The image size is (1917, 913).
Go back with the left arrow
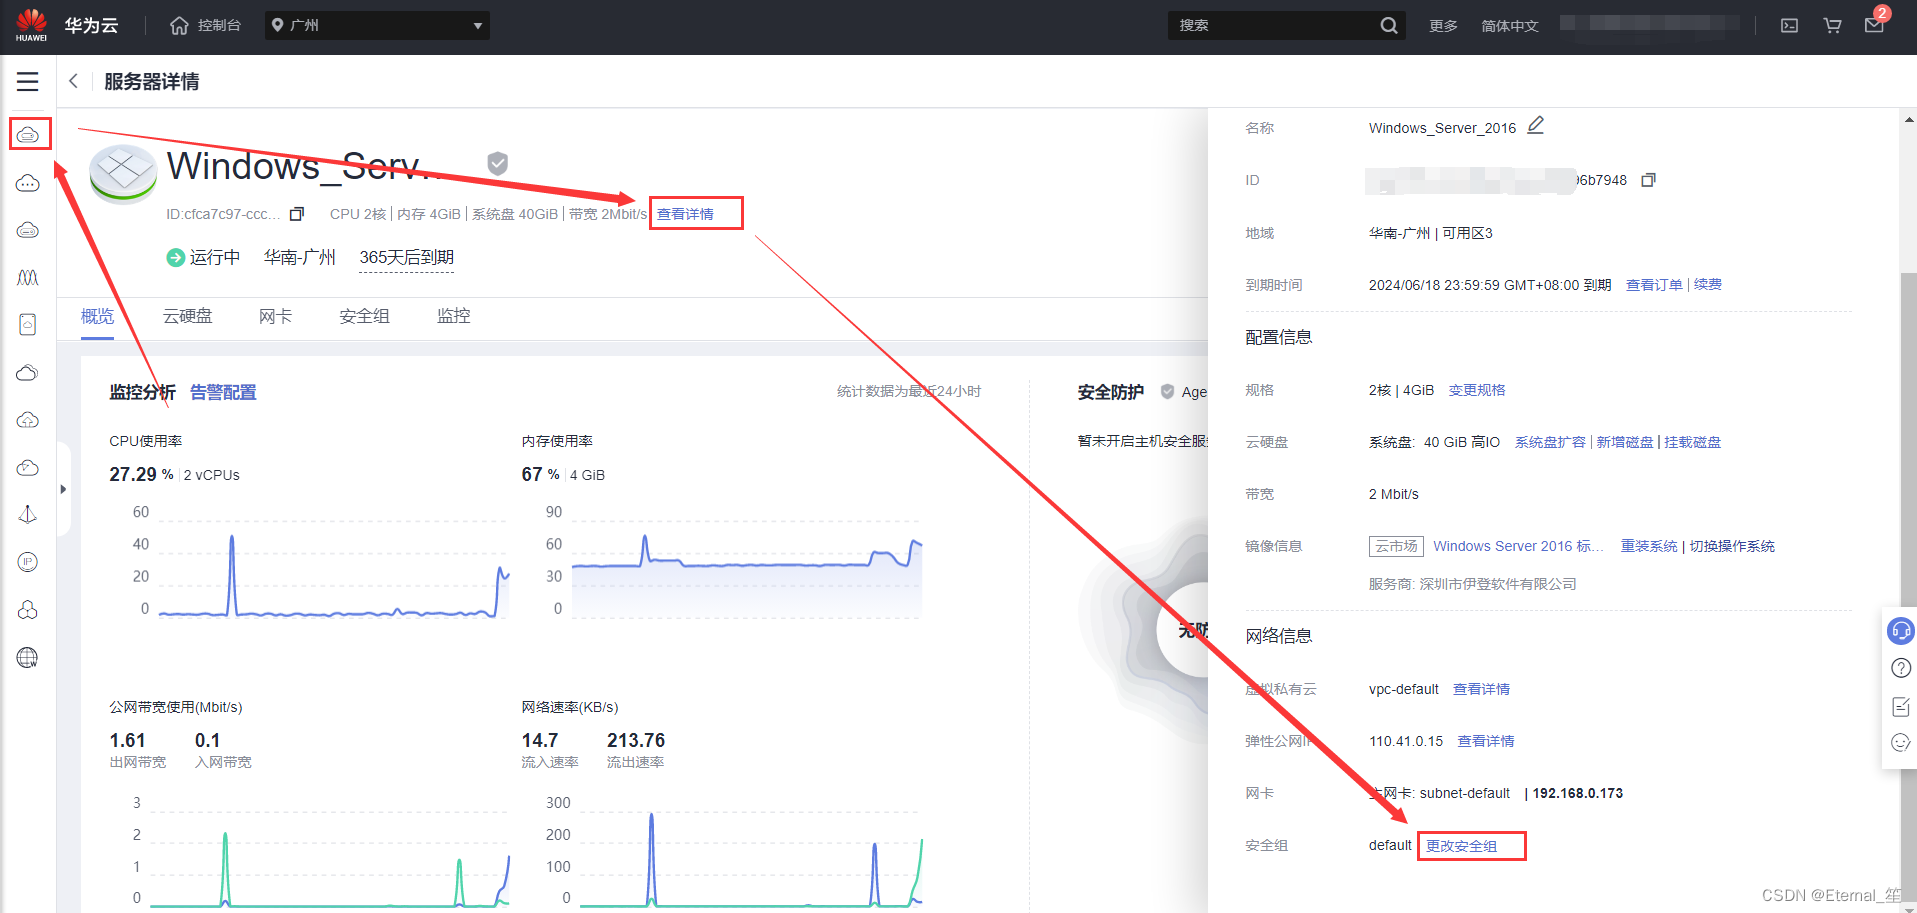73,81
